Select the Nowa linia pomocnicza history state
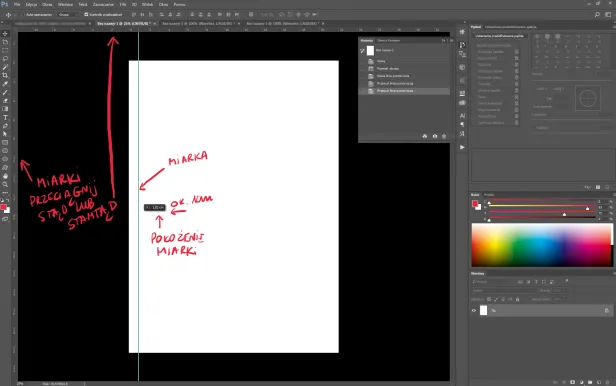This screenshot has height=386, width=616. click(x=393, y=76)
